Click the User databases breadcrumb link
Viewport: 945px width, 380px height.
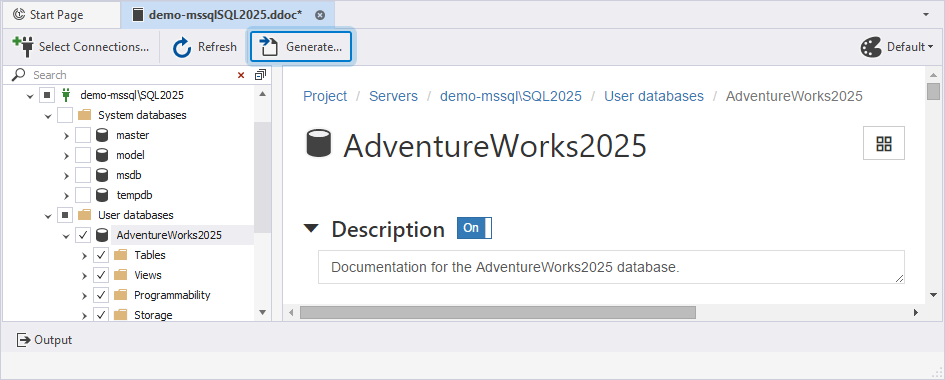tap(654, 96)
